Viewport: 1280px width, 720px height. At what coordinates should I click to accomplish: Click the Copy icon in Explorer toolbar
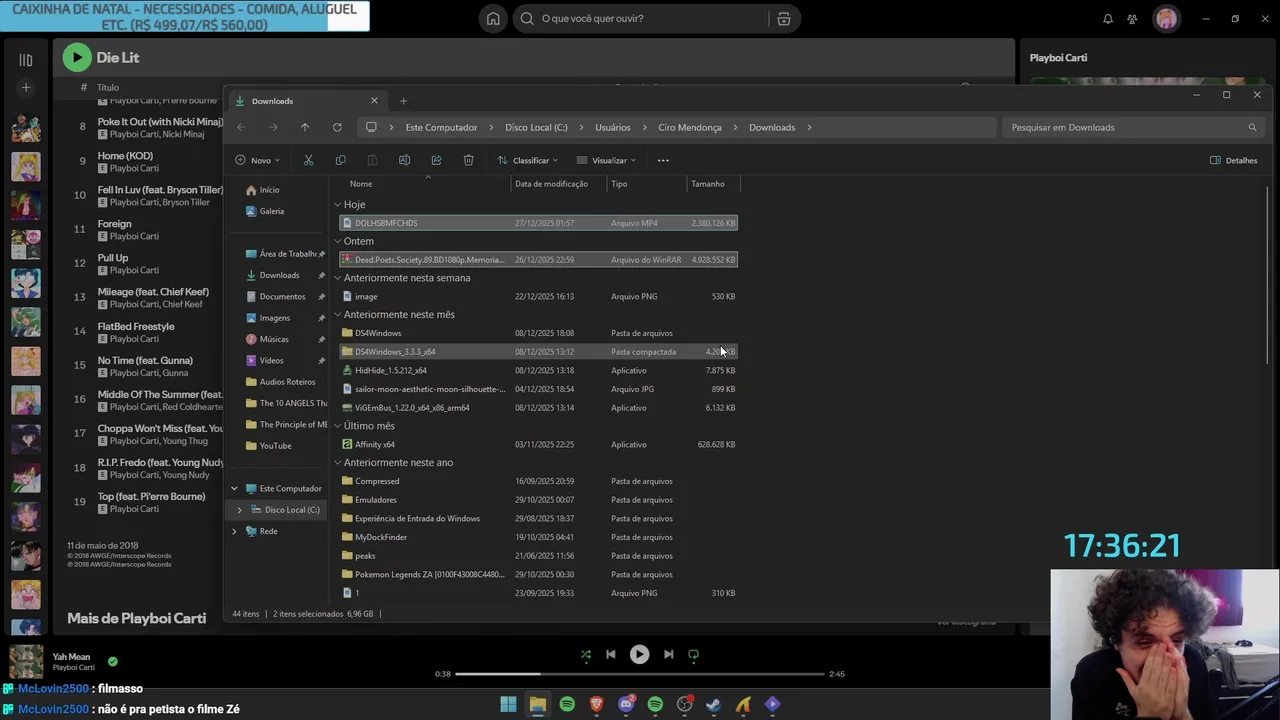click(x=340, y=160)
